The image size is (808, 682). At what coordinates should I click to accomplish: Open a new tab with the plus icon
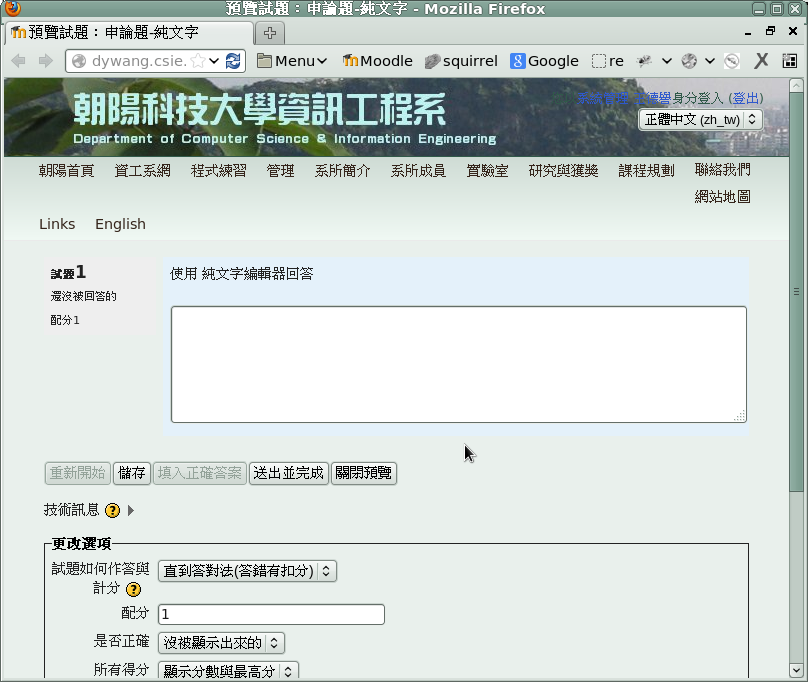(x=271, y=33)
